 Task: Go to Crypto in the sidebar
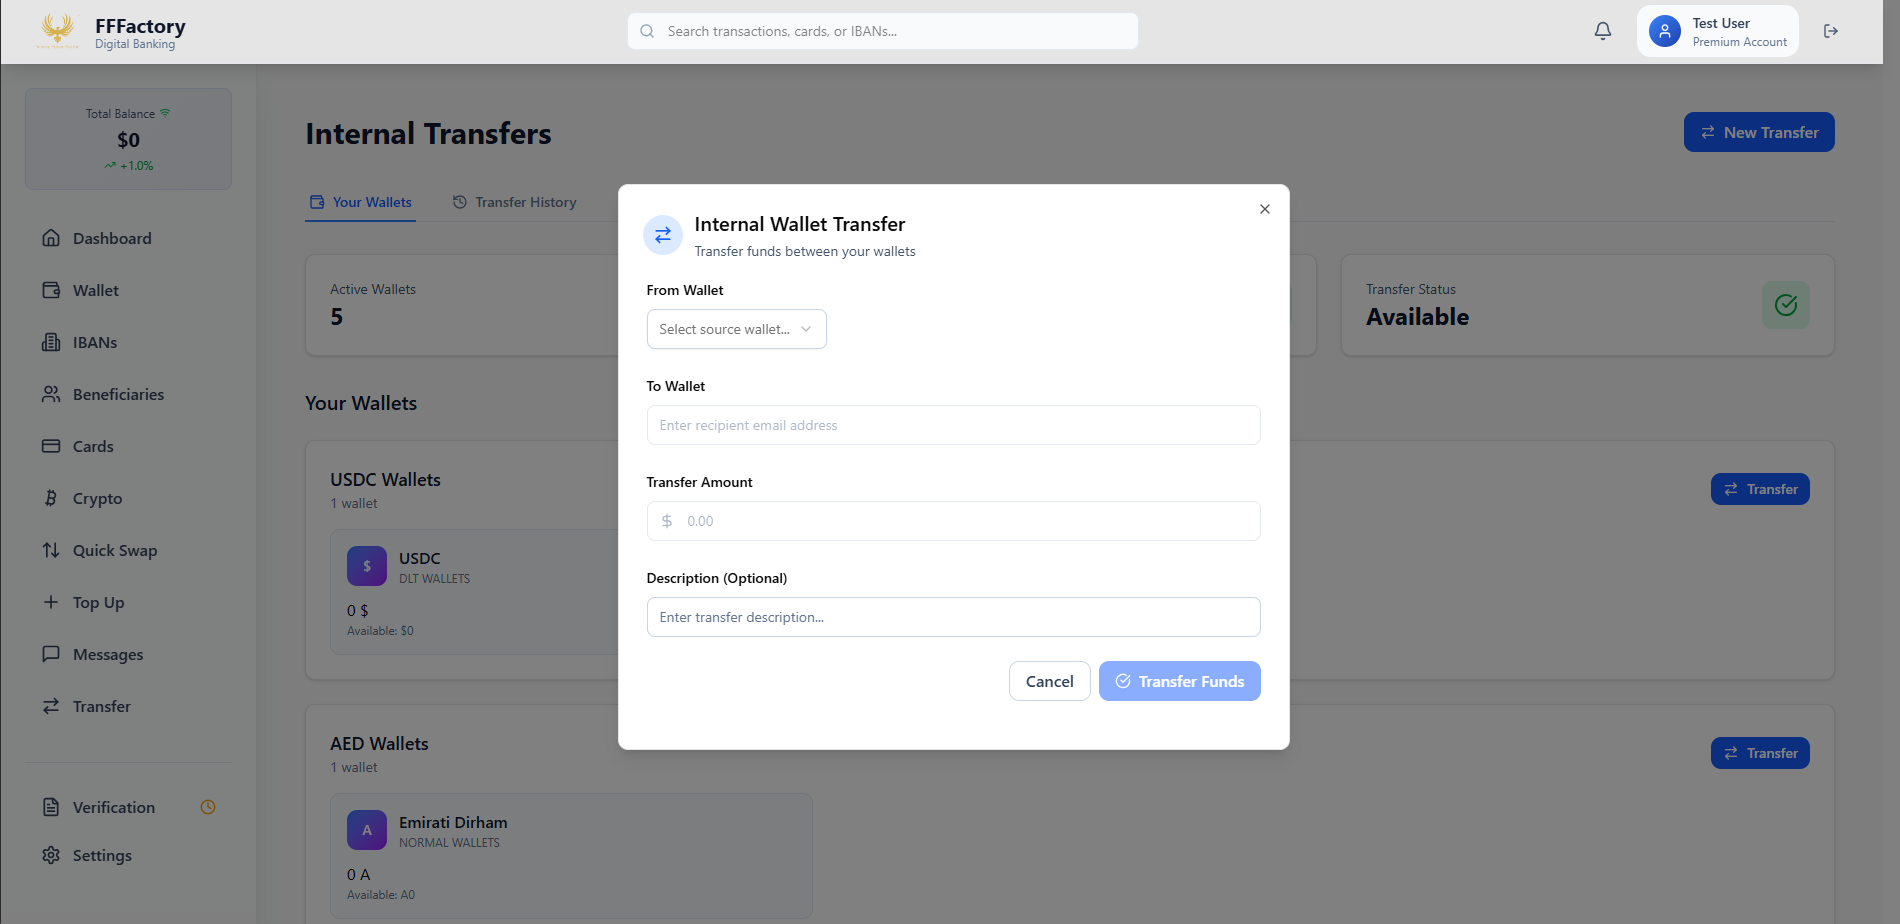[97, 498]
